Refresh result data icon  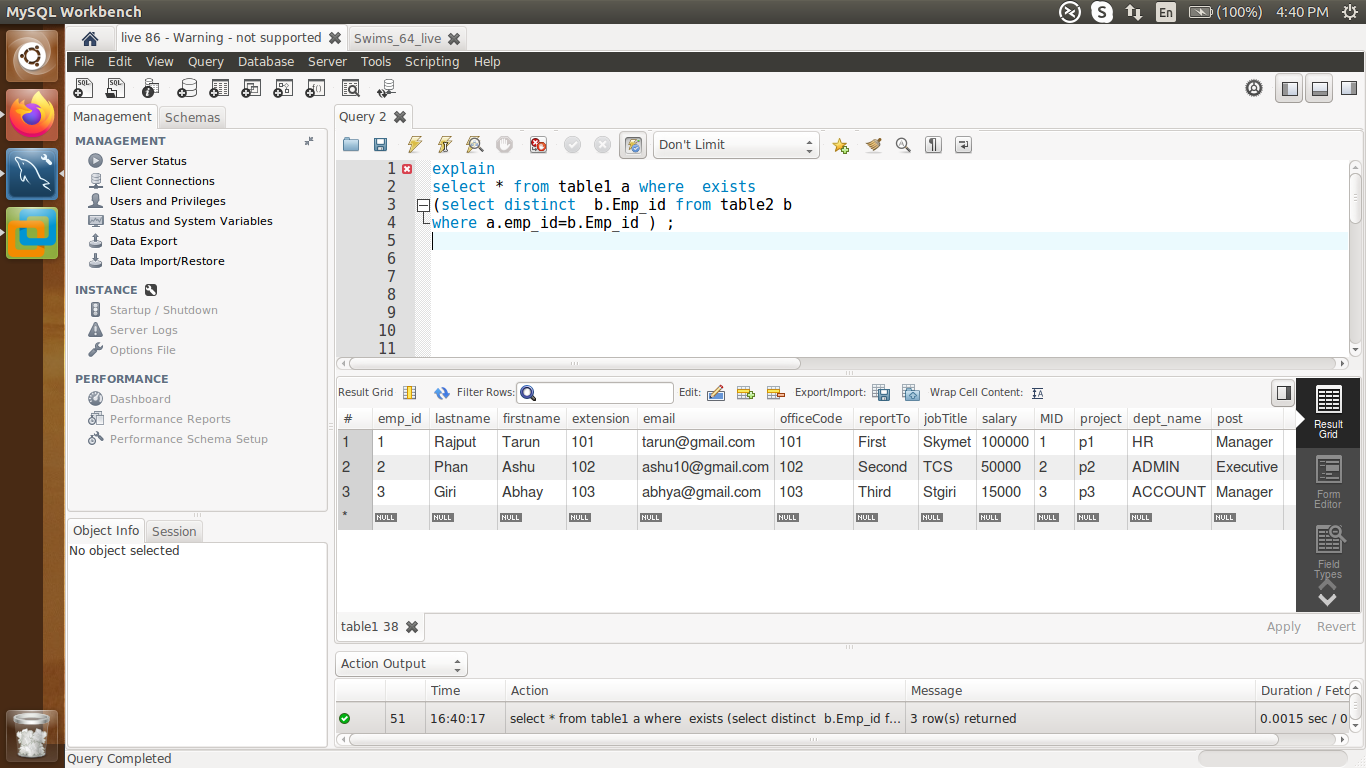point(442,393)
